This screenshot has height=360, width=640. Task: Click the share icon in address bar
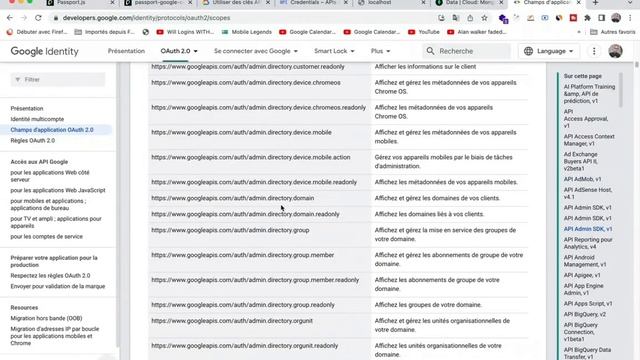tap(470, 18)
